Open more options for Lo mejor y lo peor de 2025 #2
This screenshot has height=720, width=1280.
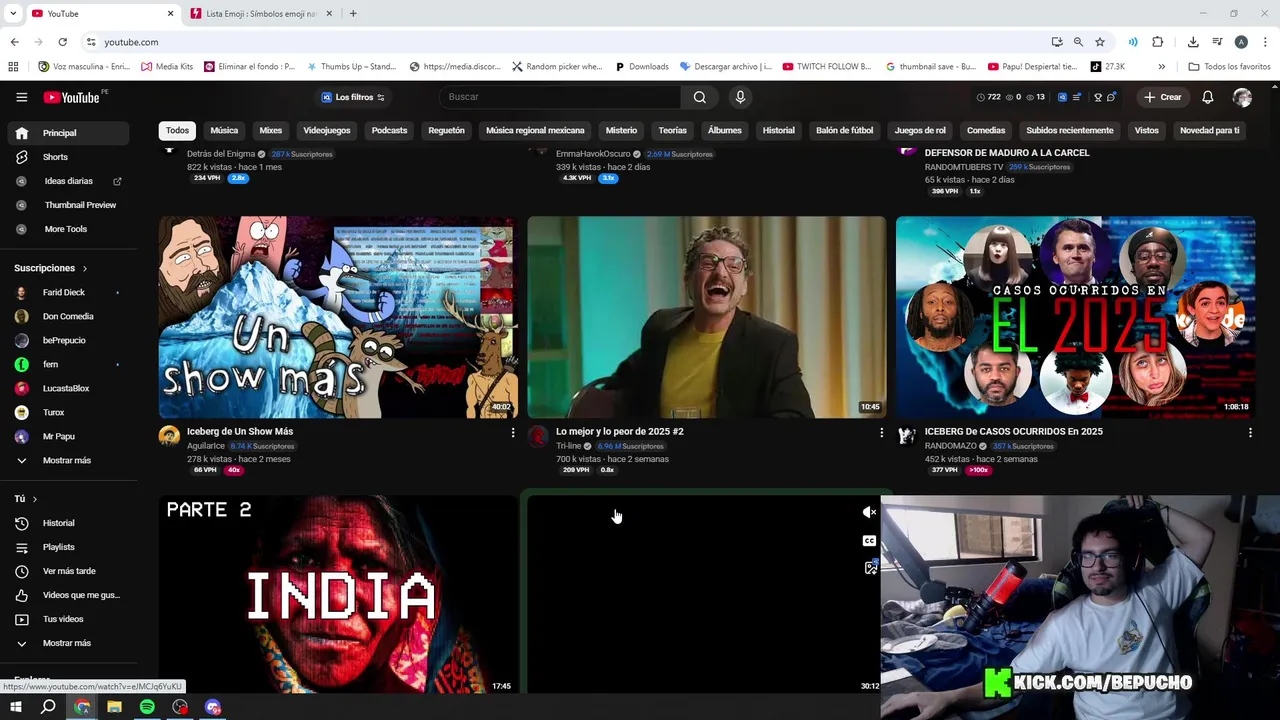pos(881,432)
